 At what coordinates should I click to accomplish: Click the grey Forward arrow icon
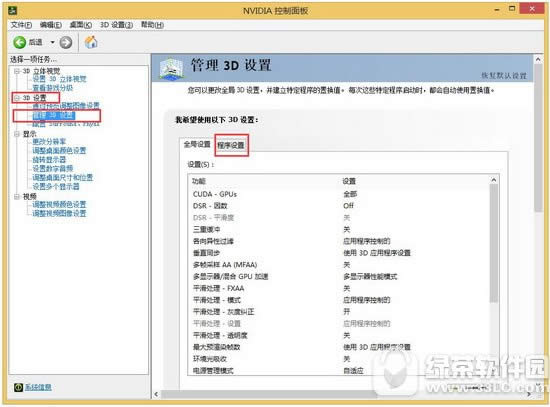66,42
